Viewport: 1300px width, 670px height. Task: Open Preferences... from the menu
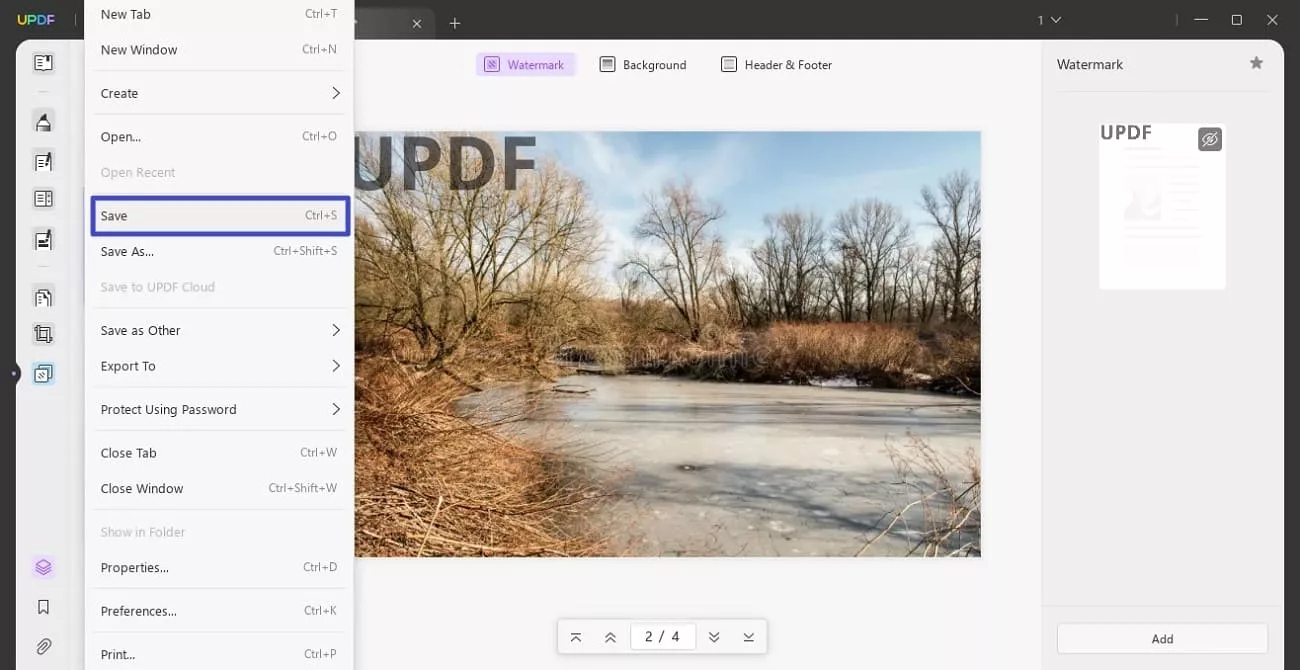click(x=219, y=611)
